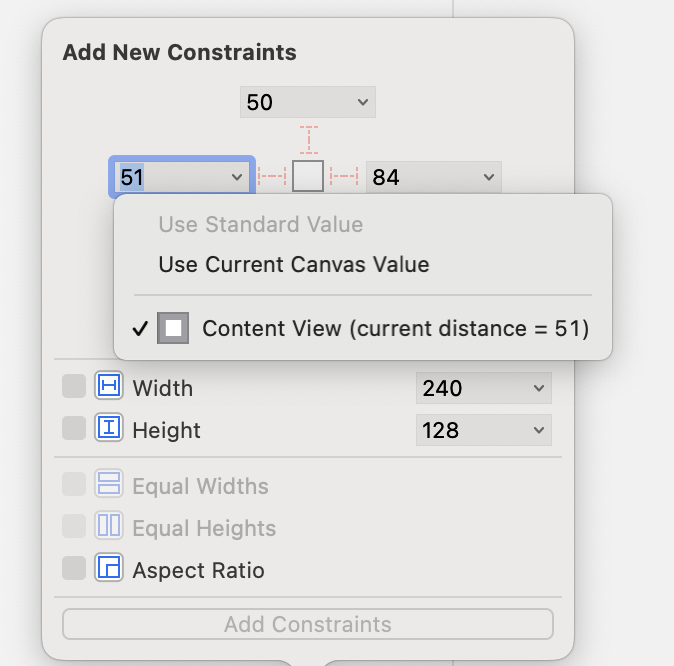Choose the Use Standard Value option
Viewport: 674px width, 666px height.
point(260,225)
